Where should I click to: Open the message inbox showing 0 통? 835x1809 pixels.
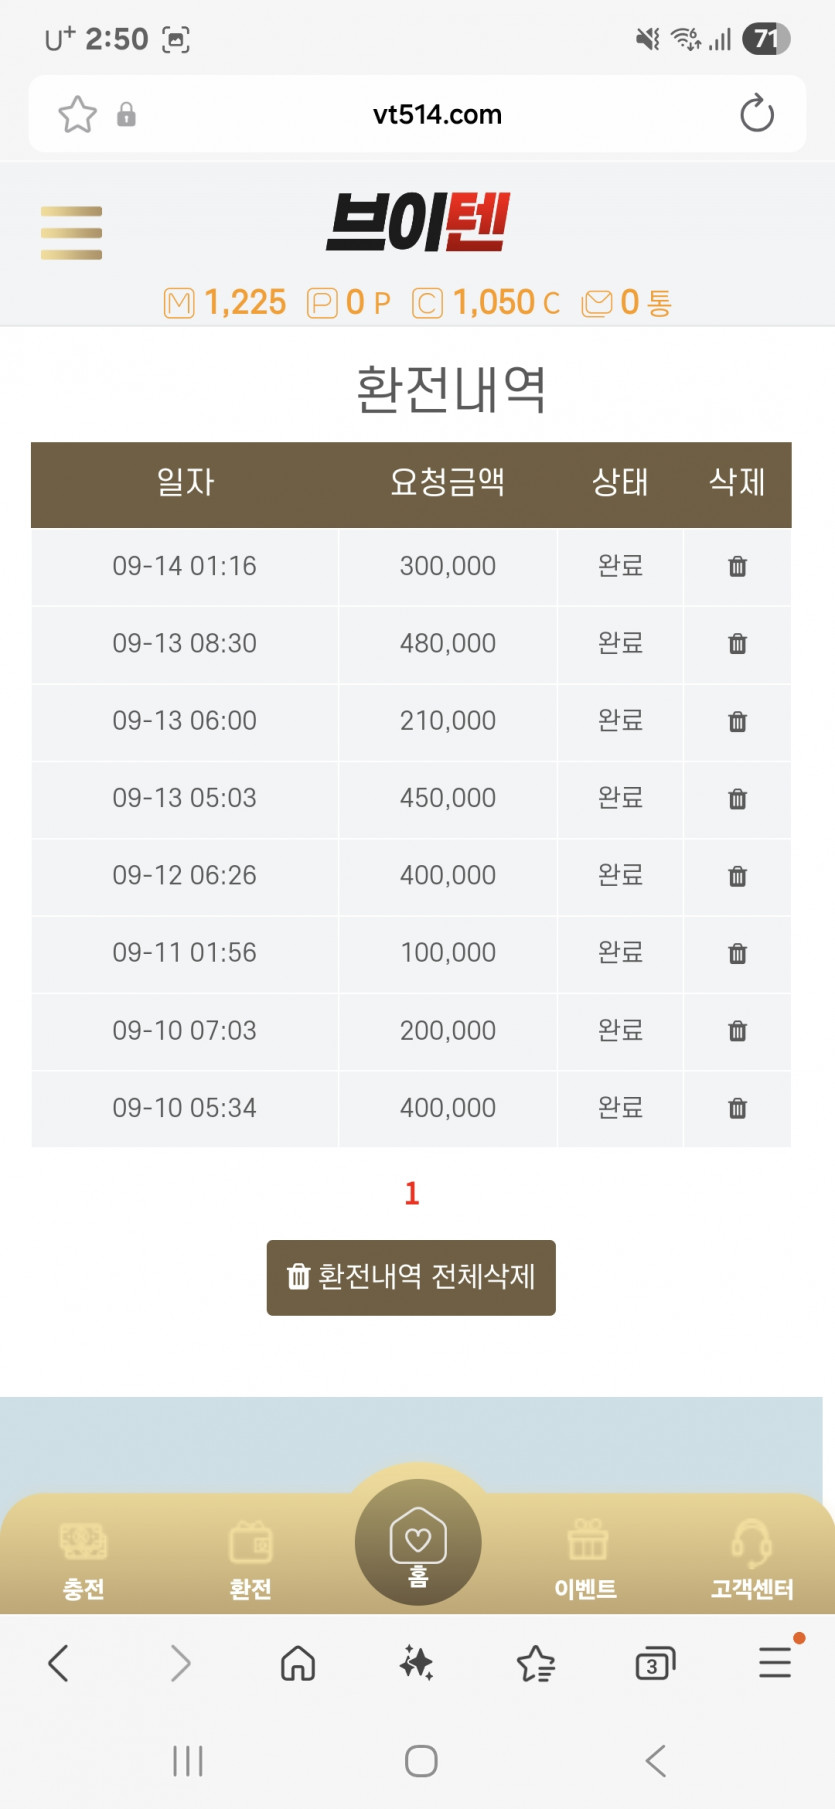pyautogui.click(x=627, y=302)
